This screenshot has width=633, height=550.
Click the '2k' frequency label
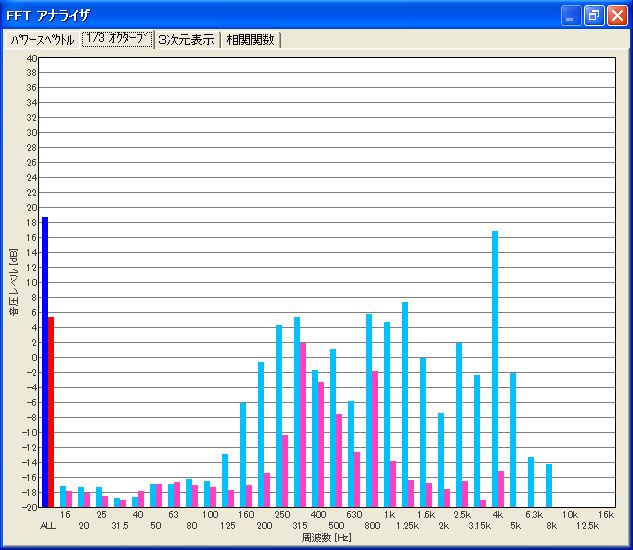pos(444,526)
